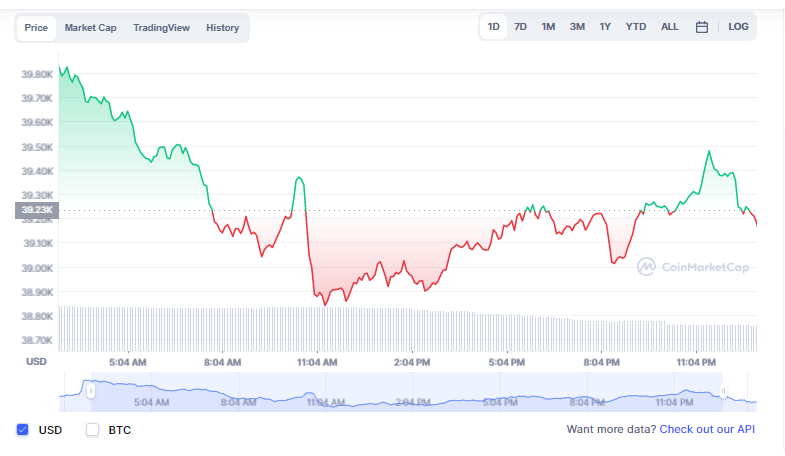785x456 pixels.
Task: Click the 5:04 PM x-axis label
Action: coord(507,362)
